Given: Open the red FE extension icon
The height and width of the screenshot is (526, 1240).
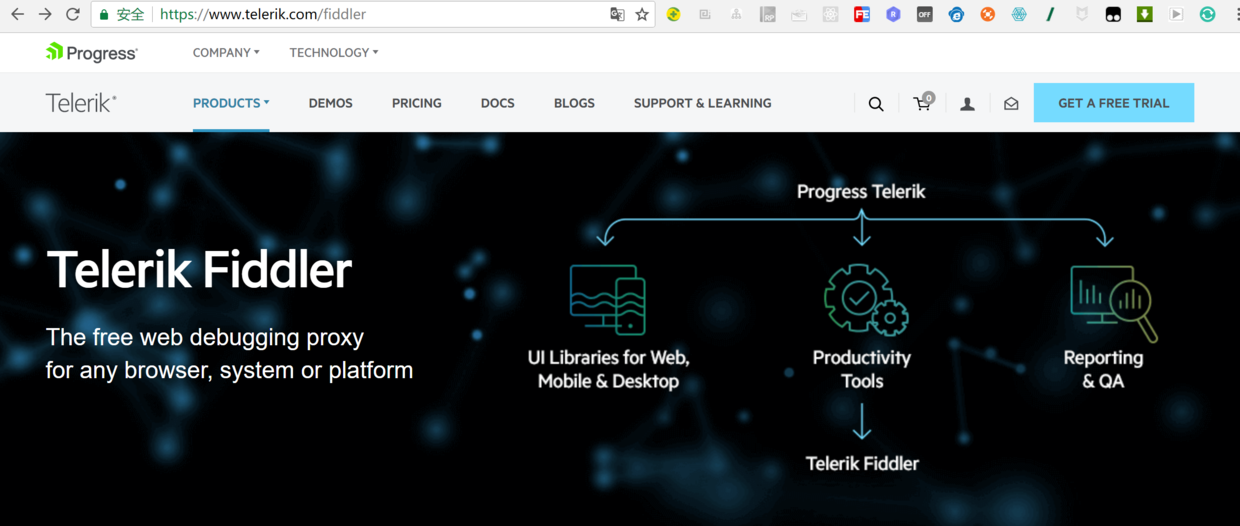Looking at the screenshot, I should click(861, 14).
